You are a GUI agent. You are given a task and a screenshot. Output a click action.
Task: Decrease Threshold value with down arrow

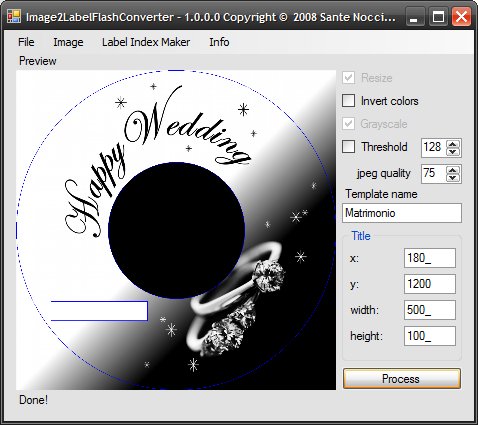point(453,152)
